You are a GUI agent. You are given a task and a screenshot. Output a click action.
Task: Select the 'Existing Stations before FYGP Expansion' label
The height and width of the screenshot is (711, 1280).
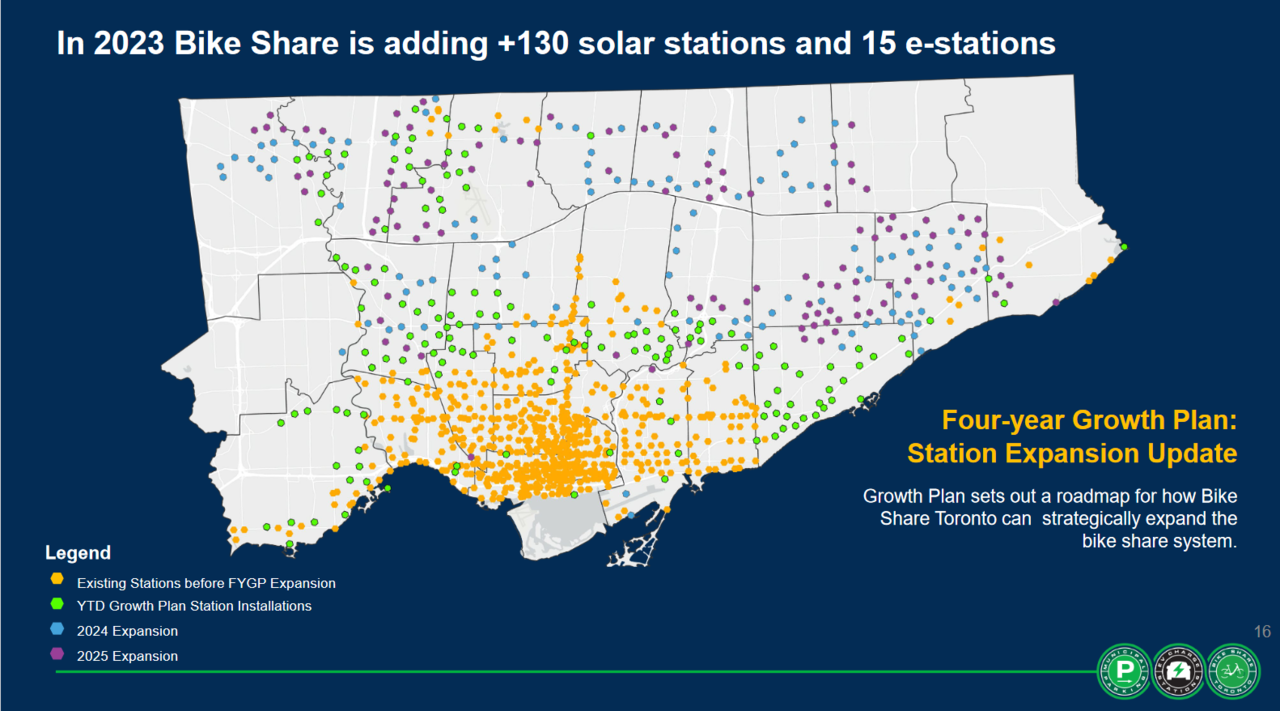[x=206, y=582]
